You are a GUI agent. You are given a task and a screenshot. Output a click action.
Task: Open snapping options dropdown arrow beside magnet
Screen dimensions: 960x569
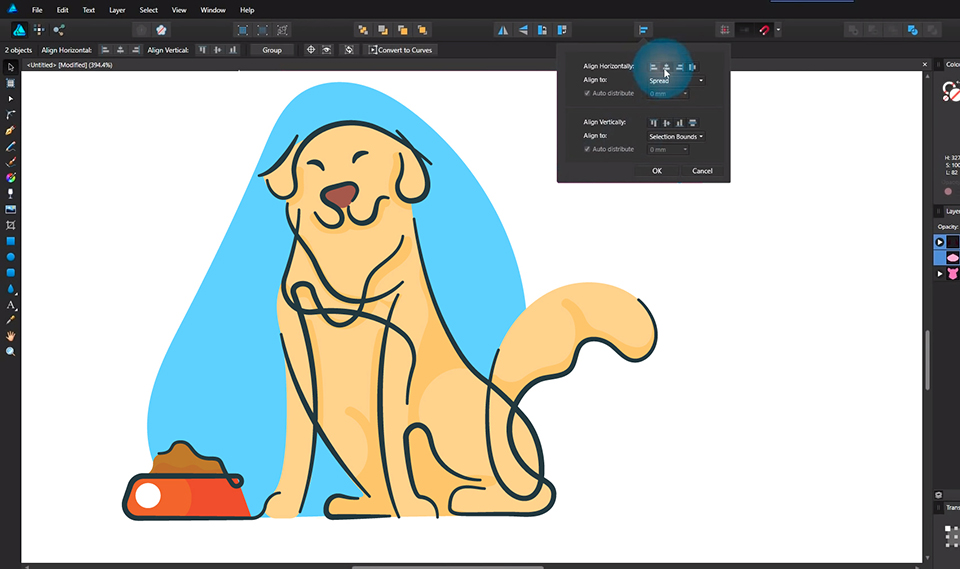click(778, 30)
